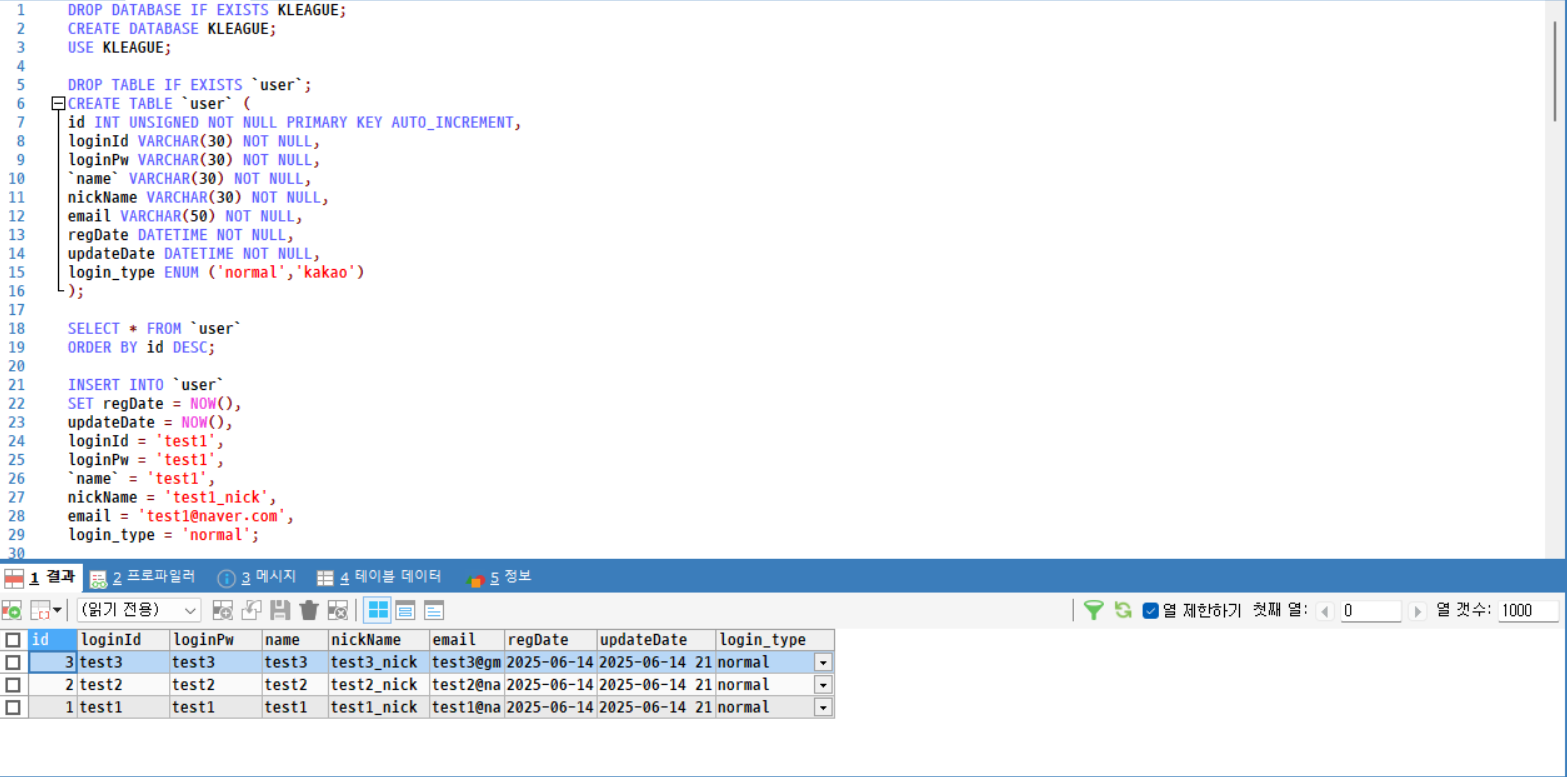Click the id column header
This screenshot has width=1567, height=777.
(x=53, y=640)
